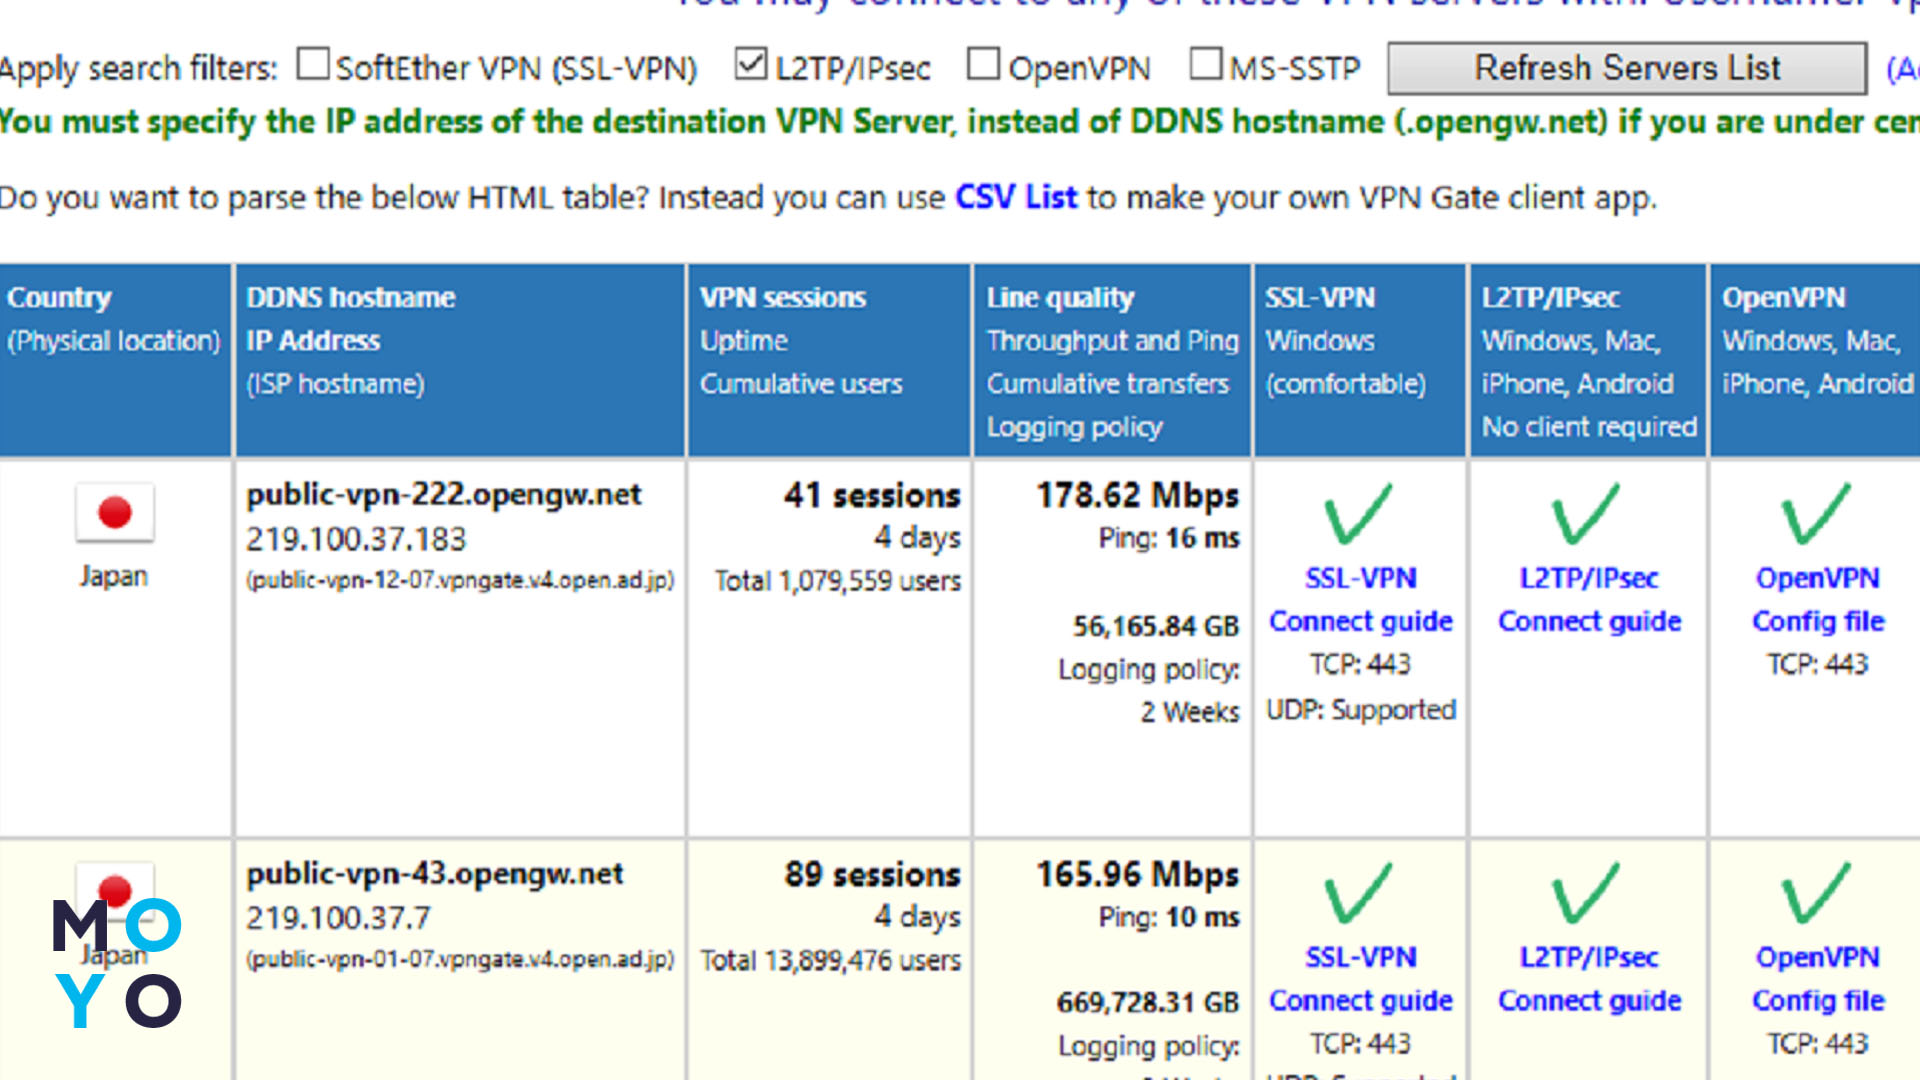Screen dimensions: 1920x1080
Task: Enable the SoftEther VPN (SSL-VPN) filter checkbox
Action: [313, 65]
